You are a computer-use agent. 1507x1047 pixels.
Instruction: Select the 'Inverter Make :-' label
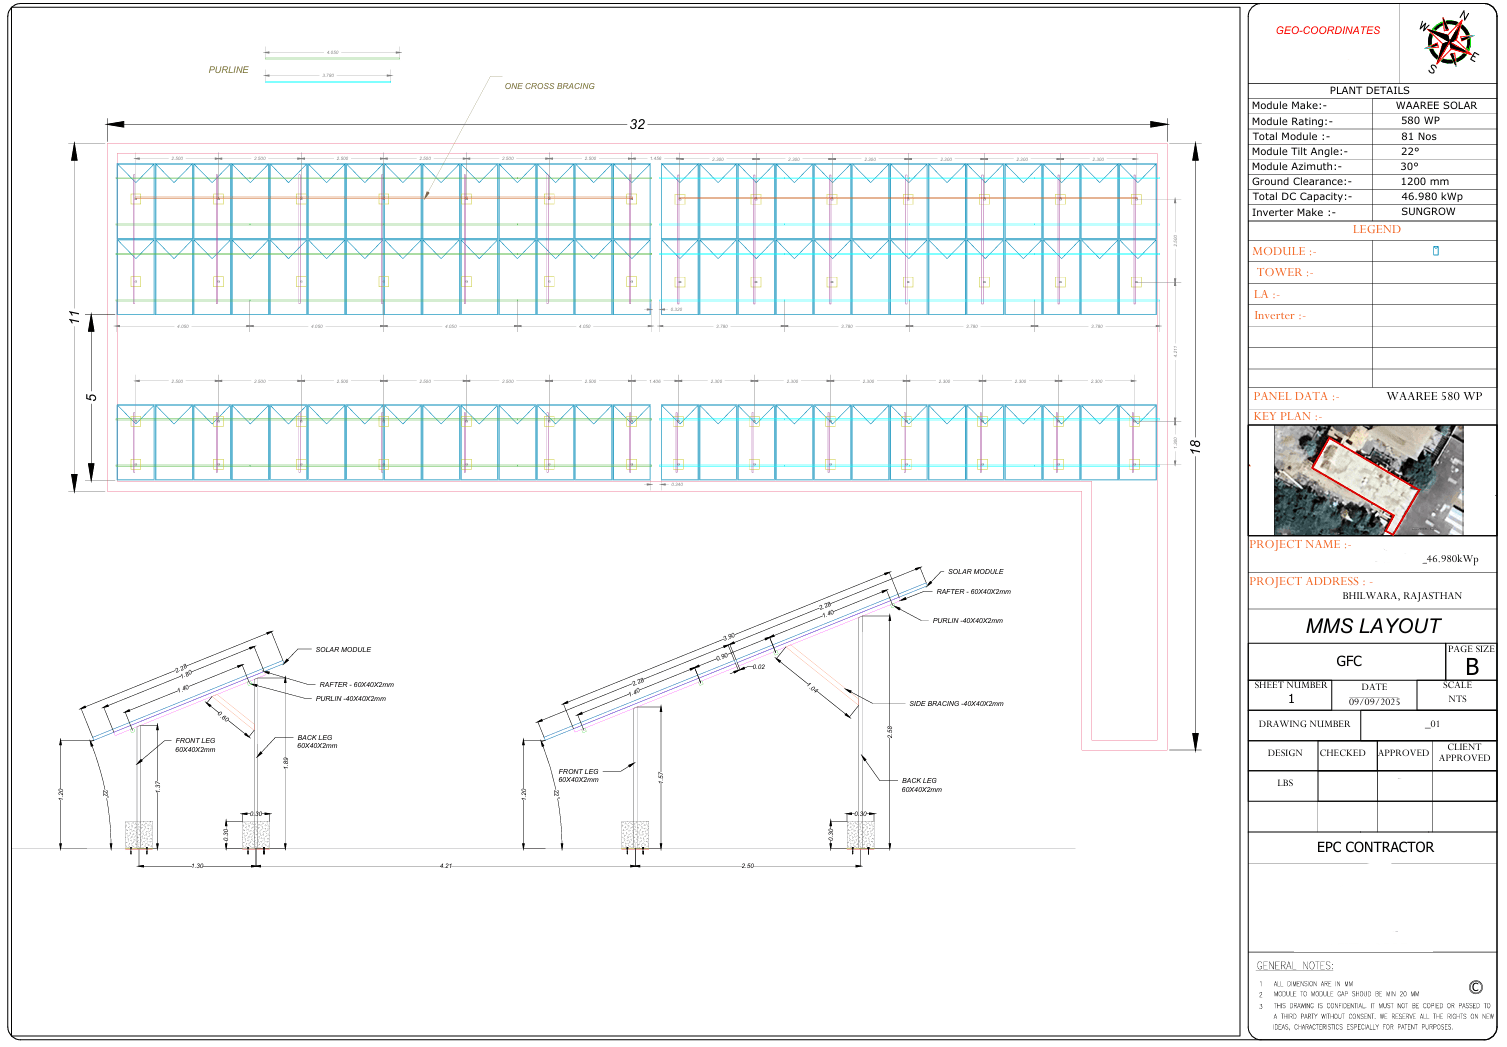pyautogui.click(x=1293, y=212)
